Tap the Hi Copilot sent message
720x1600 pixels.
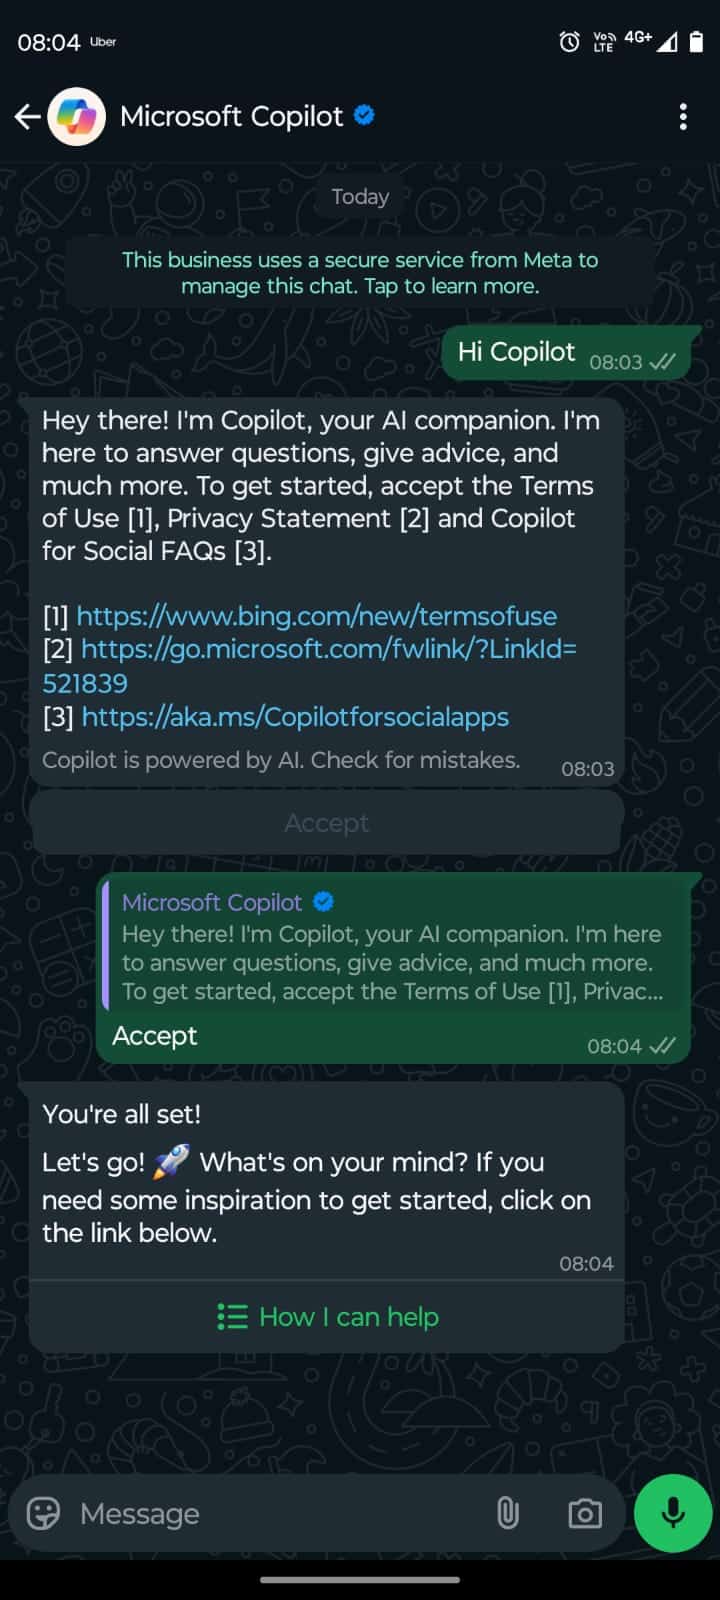click(566, 353)
